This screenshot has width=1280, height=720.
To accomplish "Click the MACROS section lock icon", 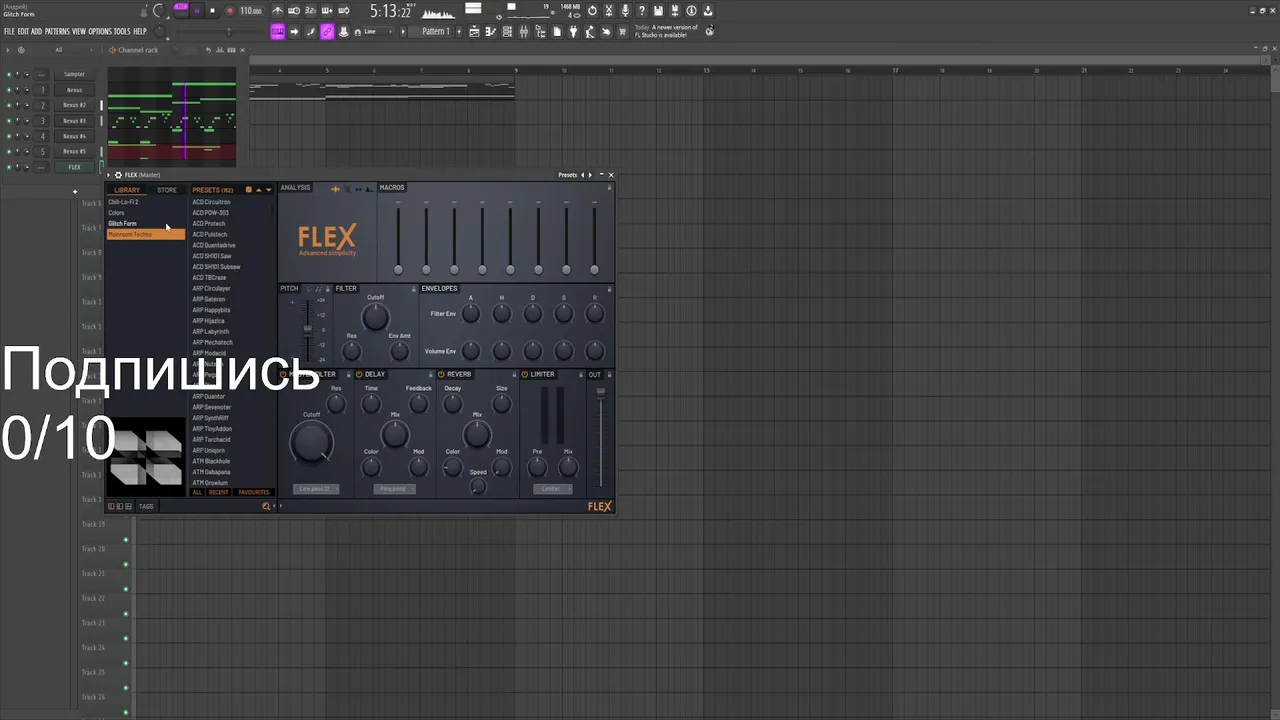I will pyautogui.click(x=609, y=188).
